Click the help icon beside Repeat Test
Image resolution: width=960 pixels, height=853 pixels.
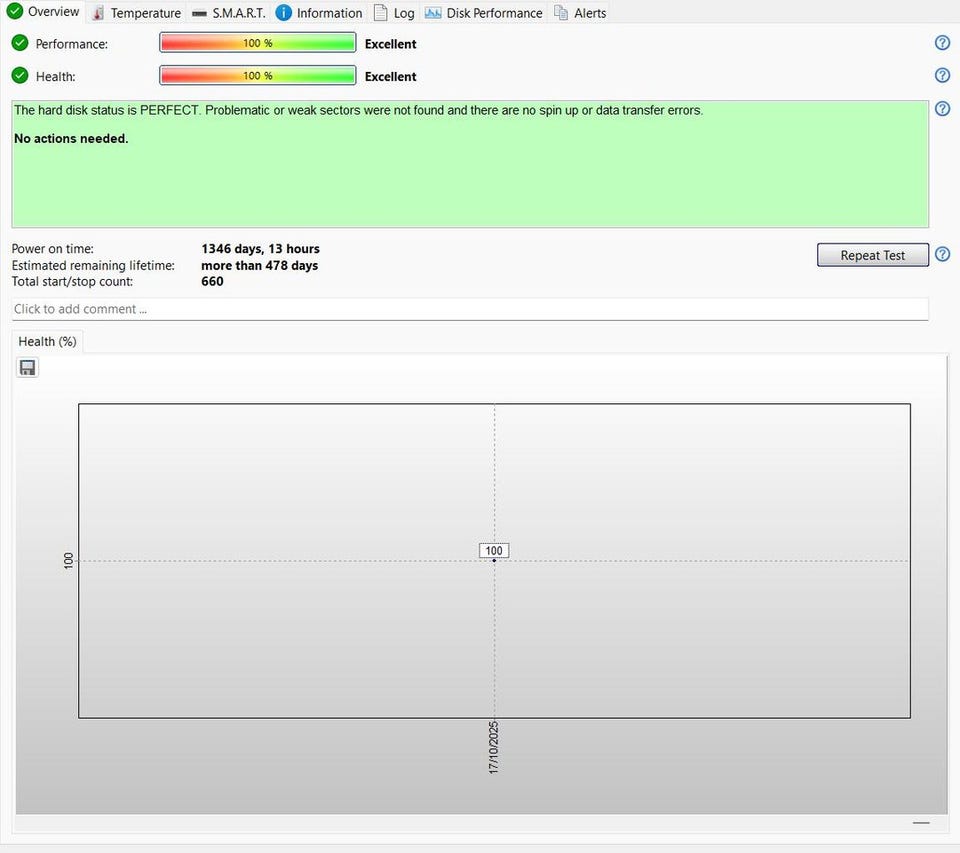pyautogui.click(x=942, y=255)
